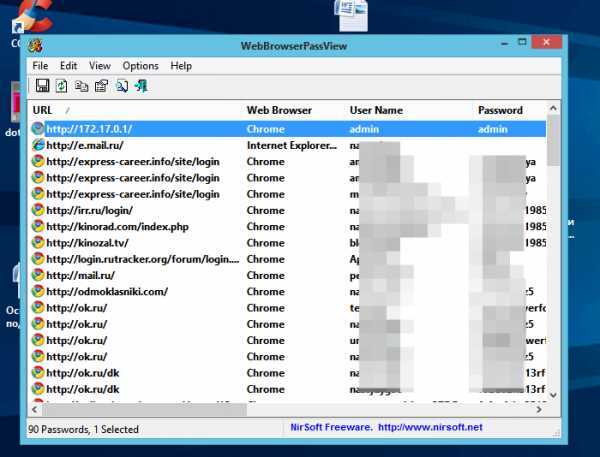Click the globe icon beside 172.17.0.1 row
Viewport: 600px width, 457px height.
pos(38,129)
